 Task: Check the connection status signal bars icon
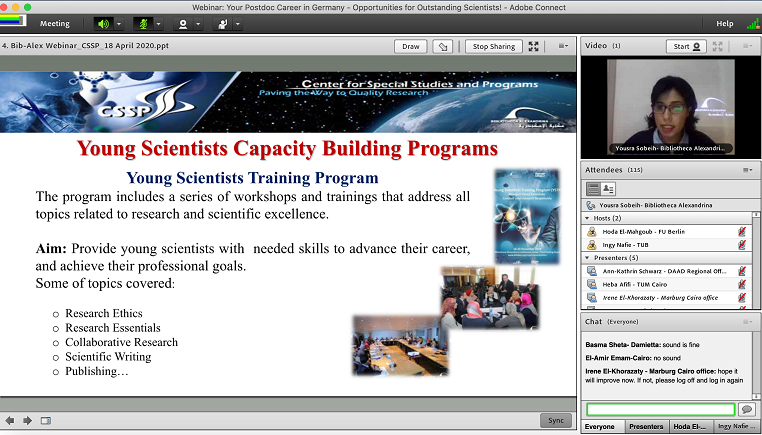click(753, 23)
